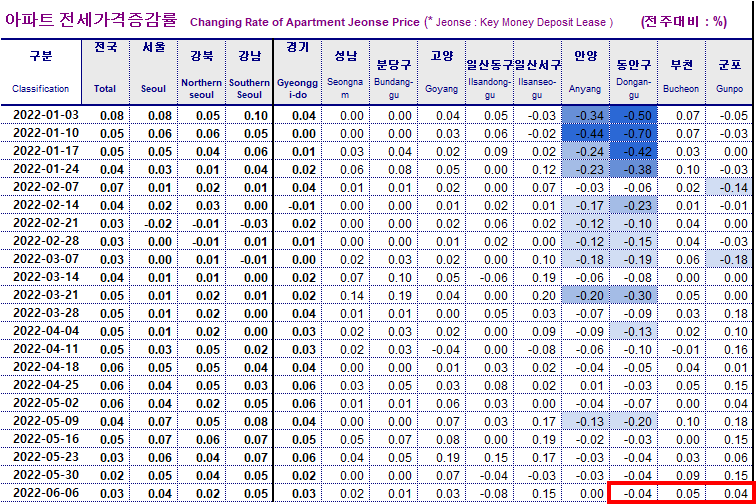This screenshot has width=756, height=504.
Task: Click the 부천 Bucheon column header
Action: point(681,72)
